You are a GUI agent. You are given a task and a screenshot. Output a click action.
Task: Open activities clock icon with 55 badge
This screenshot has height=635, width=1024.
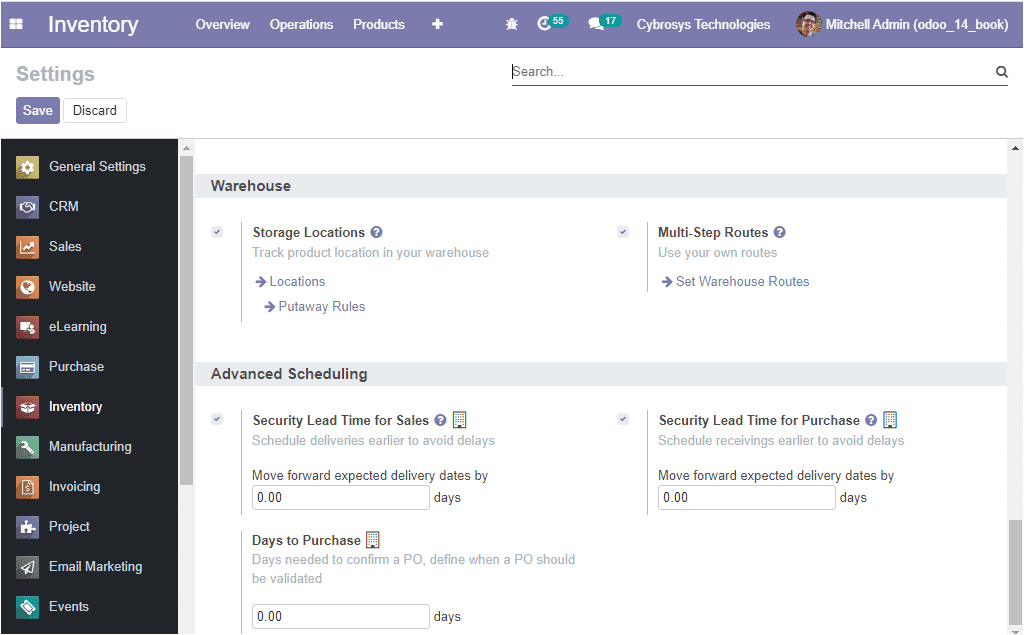552,23
